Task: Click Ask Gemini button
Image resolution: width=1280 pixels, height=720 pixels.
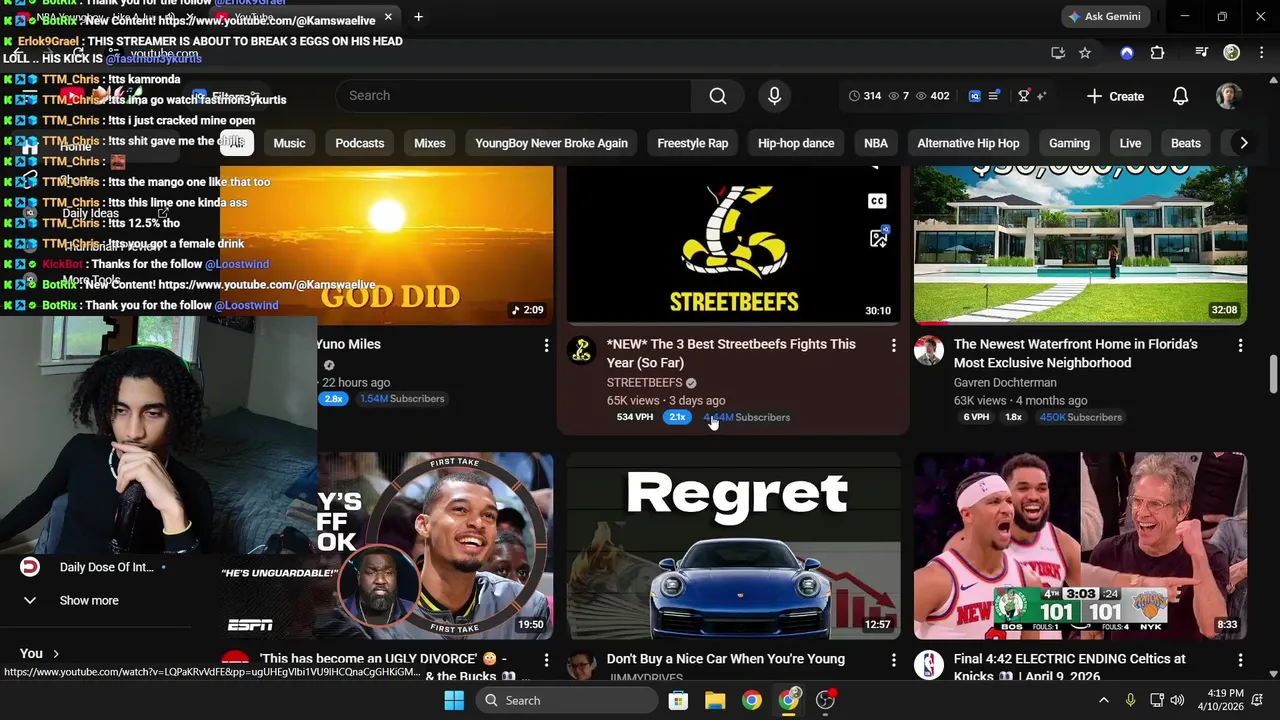Action: (x=1106, y=17)
